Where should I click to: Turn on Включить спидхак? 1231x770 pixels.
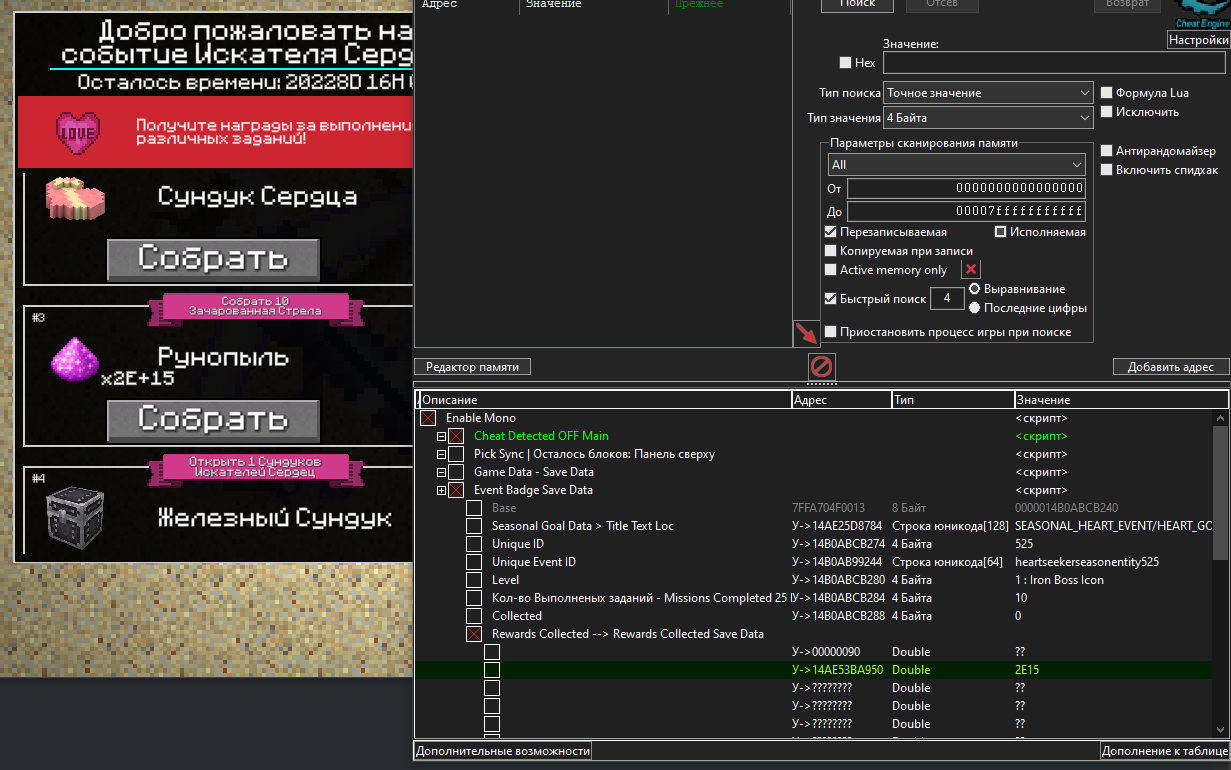tap(1106, 170)
